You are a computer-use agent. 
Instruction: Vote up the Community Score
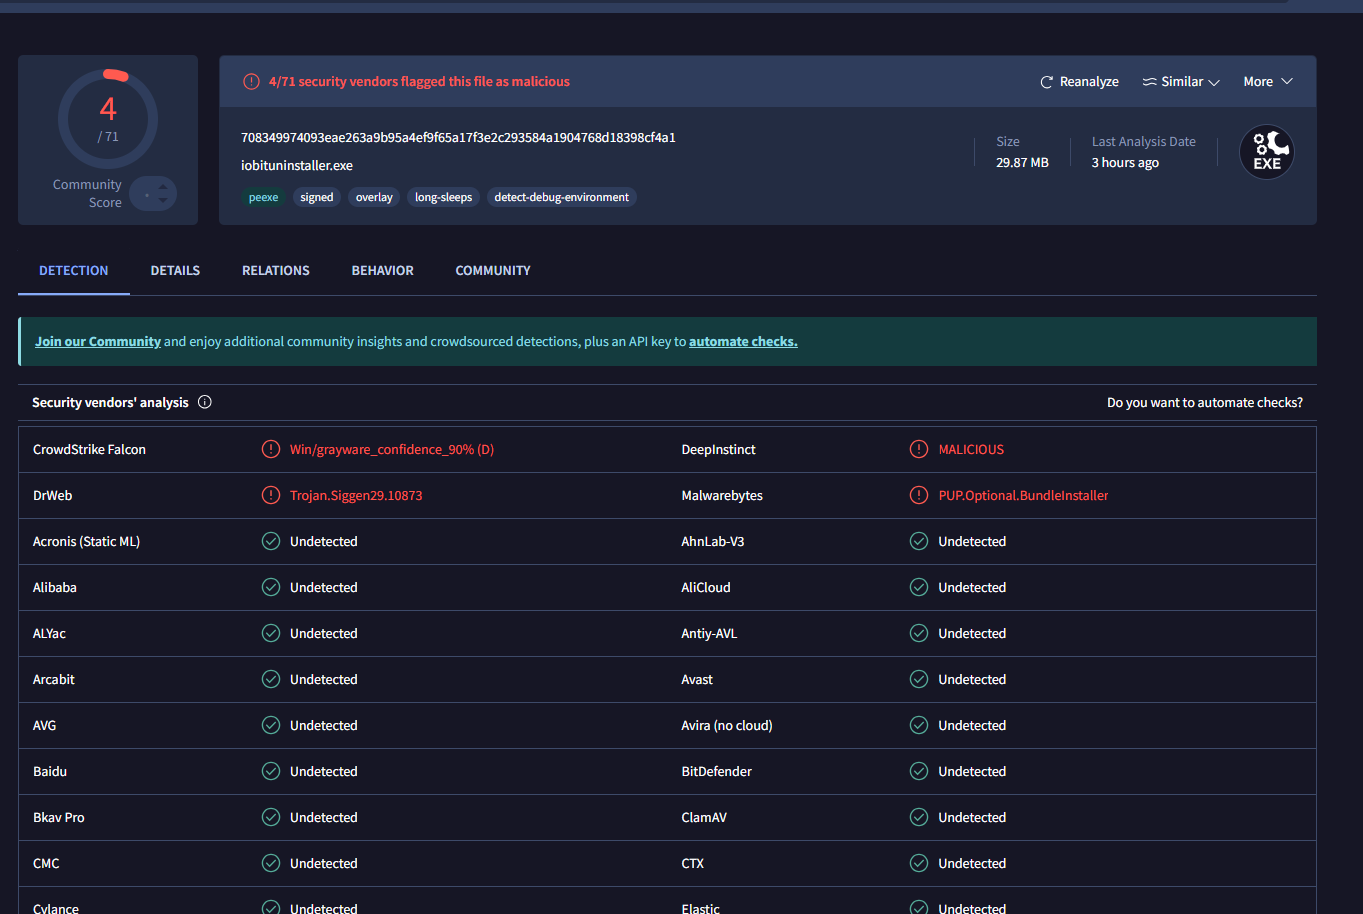(163, 187)
